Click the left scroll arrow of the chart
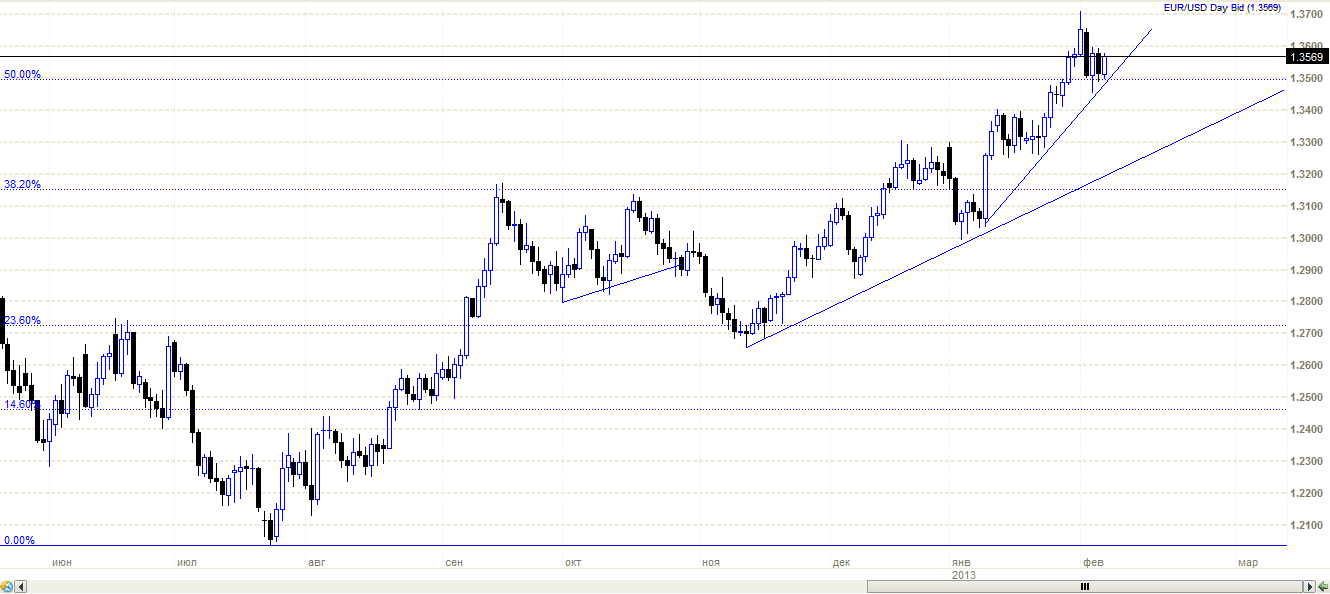Screen dimensions: 1330x594 (x=22, y=586)
